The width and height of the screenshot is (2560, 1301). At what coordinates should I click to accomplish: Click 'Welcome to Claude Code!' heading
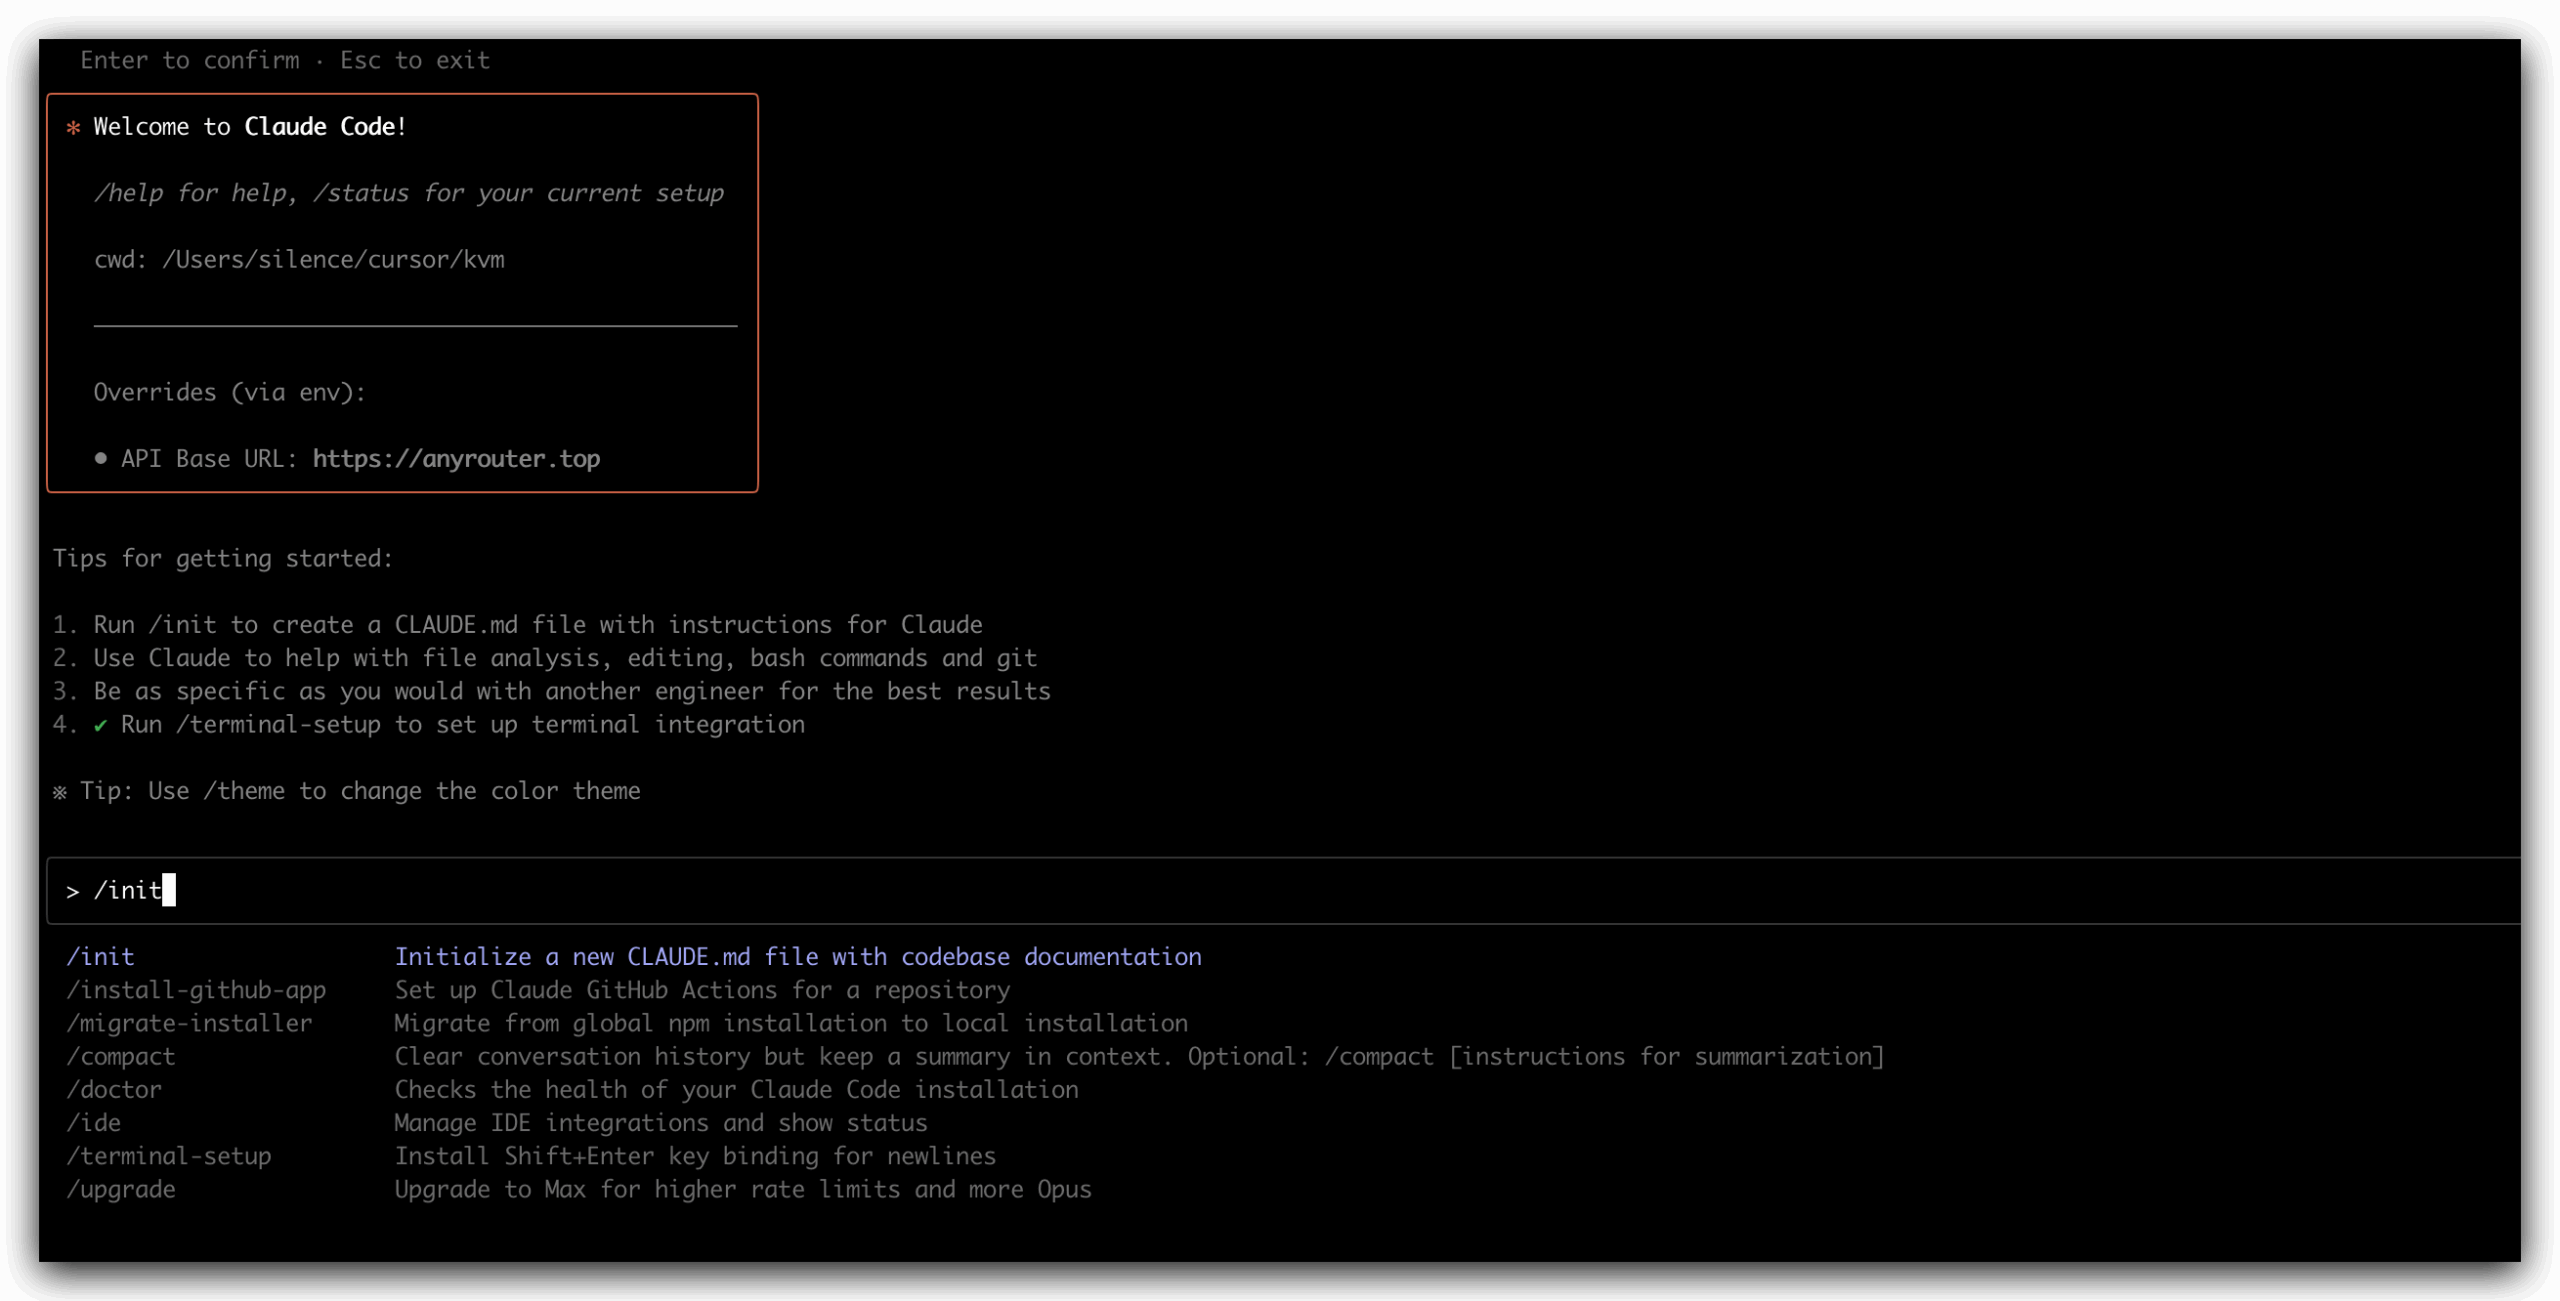[250, 127]
